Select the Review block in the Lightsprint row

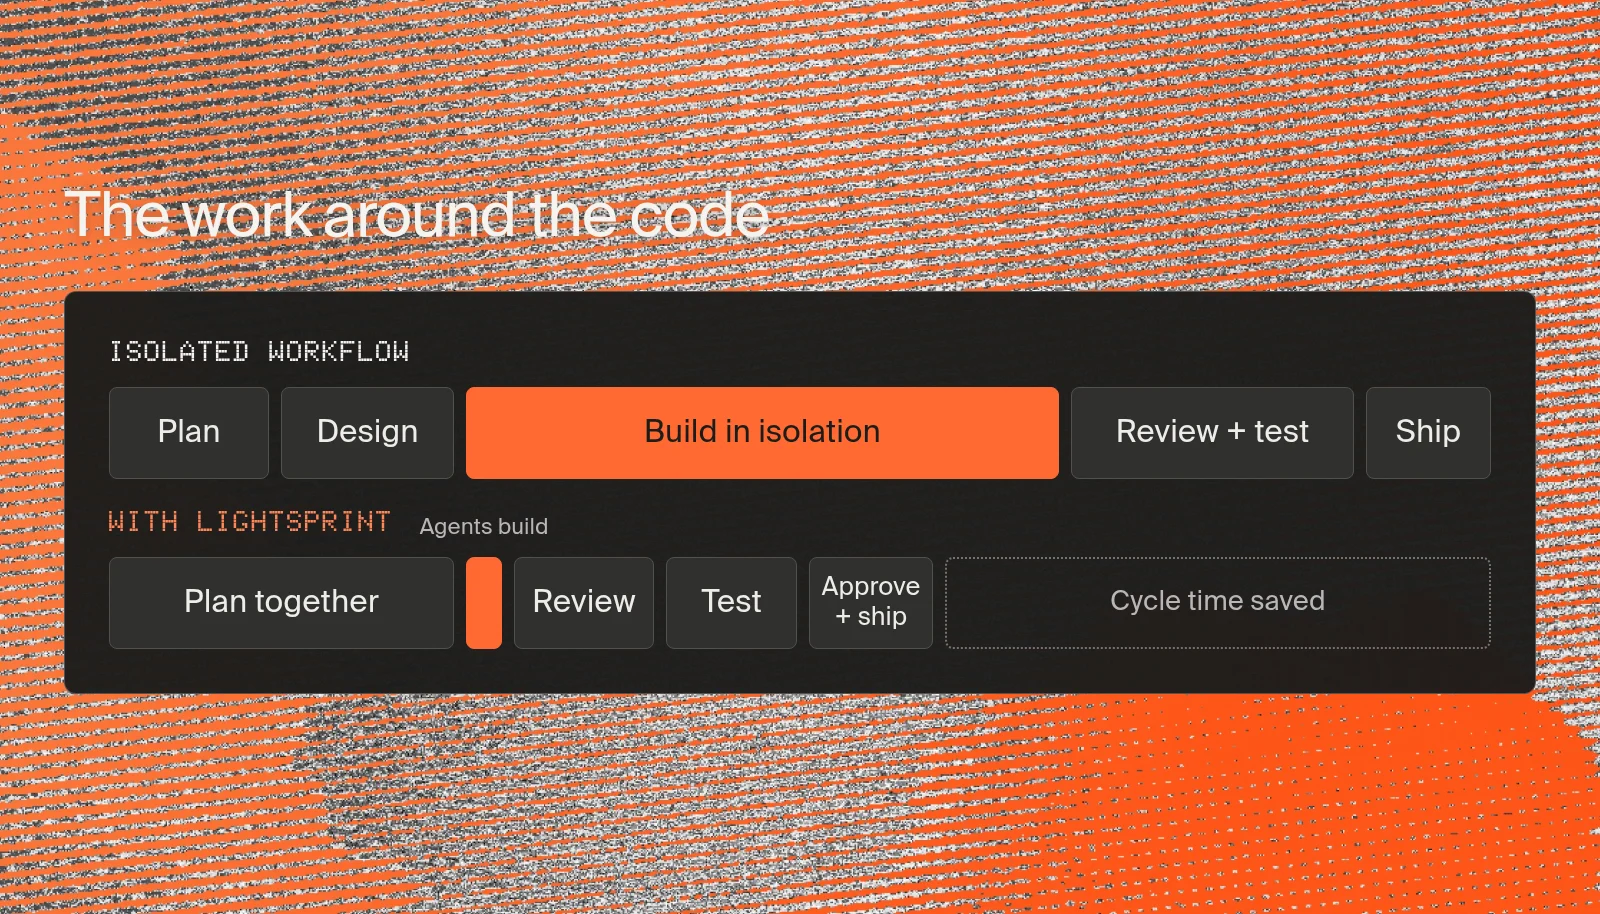[x=584, y=603]
